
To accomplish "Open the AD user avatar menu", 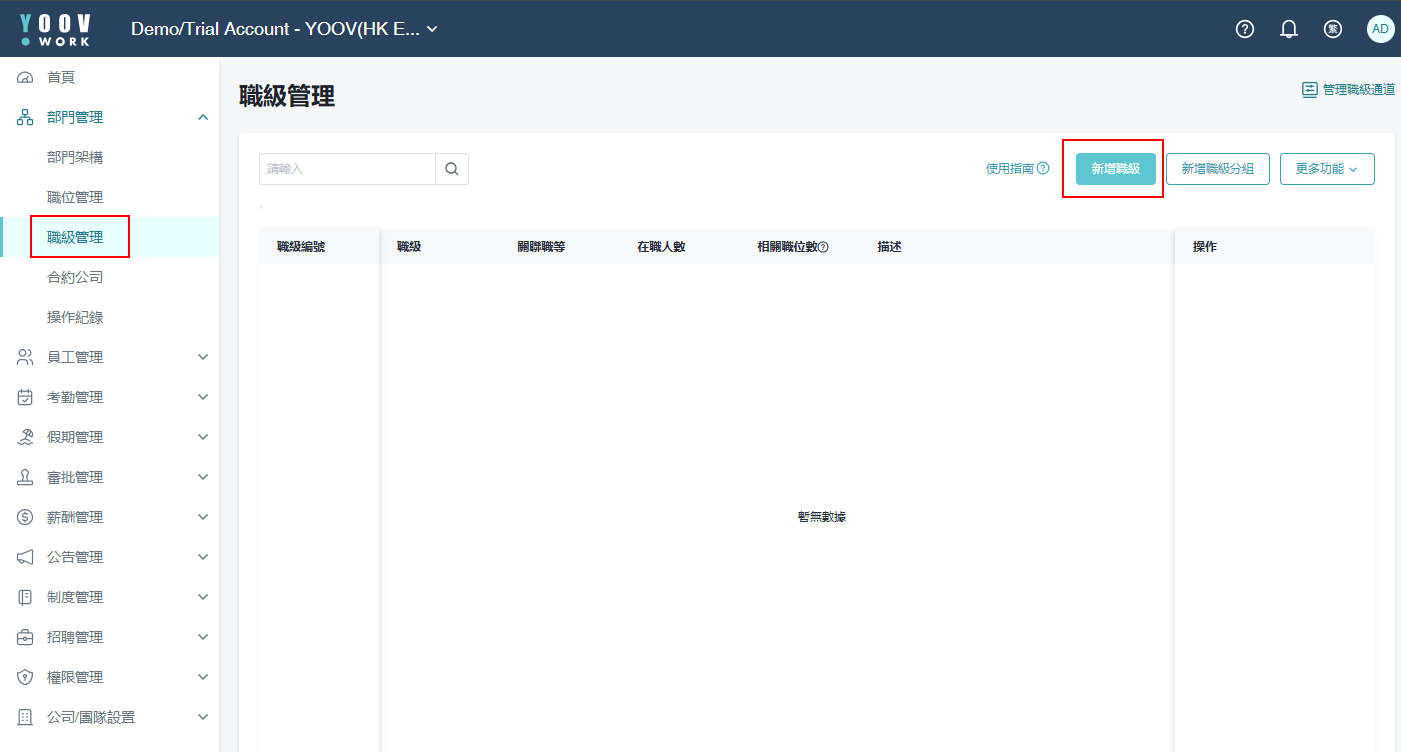I will [x=1380, y=29].
